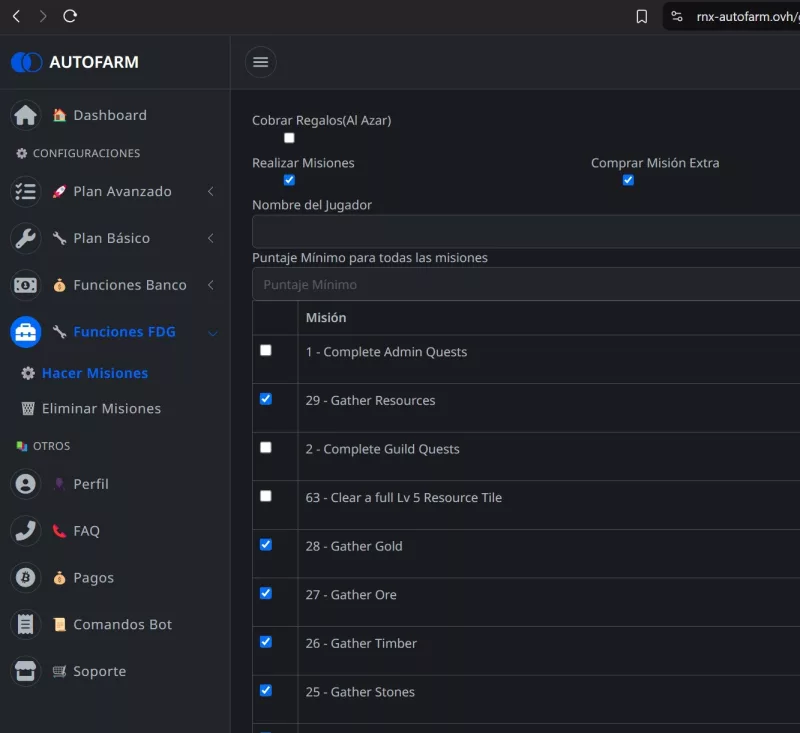Expand Plan Avanzado submenu chevron
Viewport: 800px width, 733px height.
(x=211, y=191)
